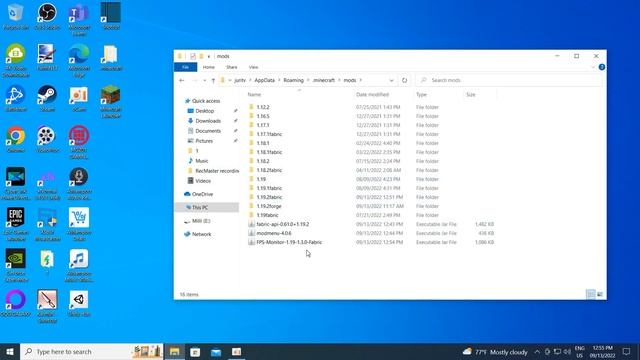Viewport: 640px width, 360px height.
Task: Launch Google Chrome from the desktop
Action: [x=16, y=139]
